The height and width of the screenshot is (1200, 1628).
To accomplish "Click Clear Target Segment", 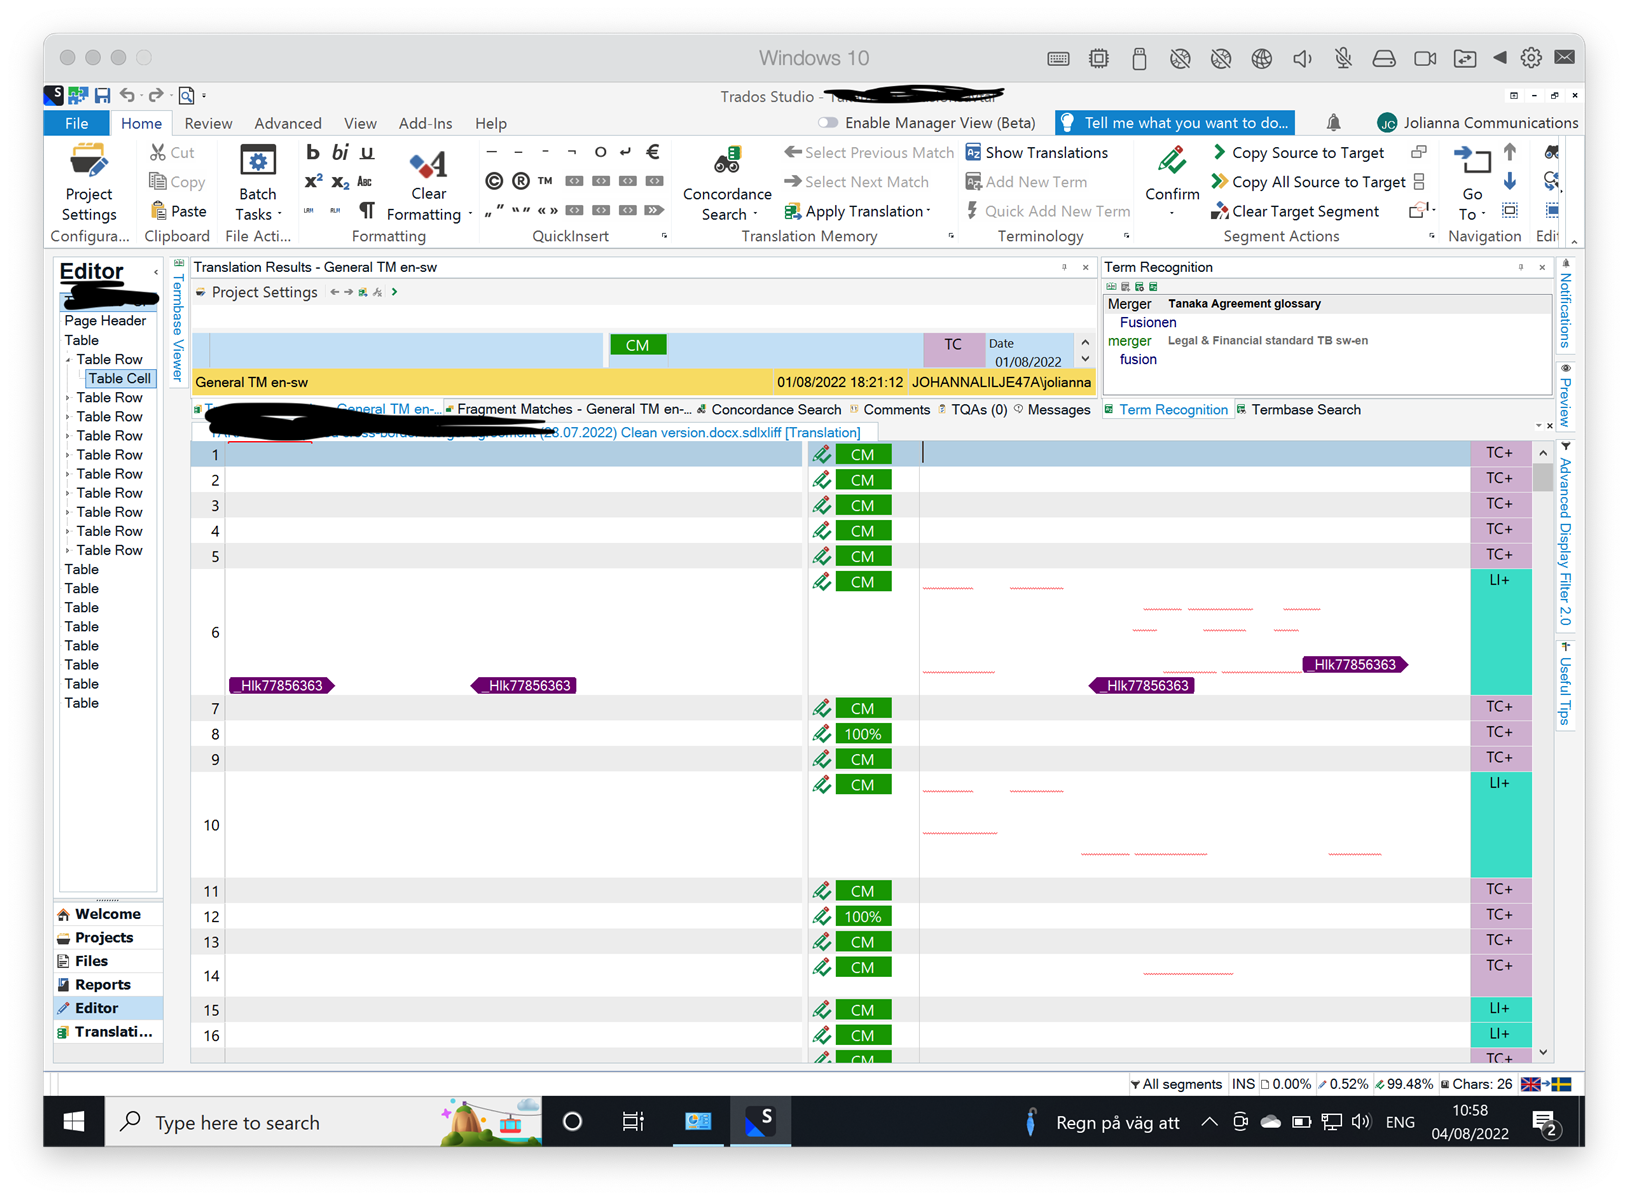I will [x=1295, y=211].
